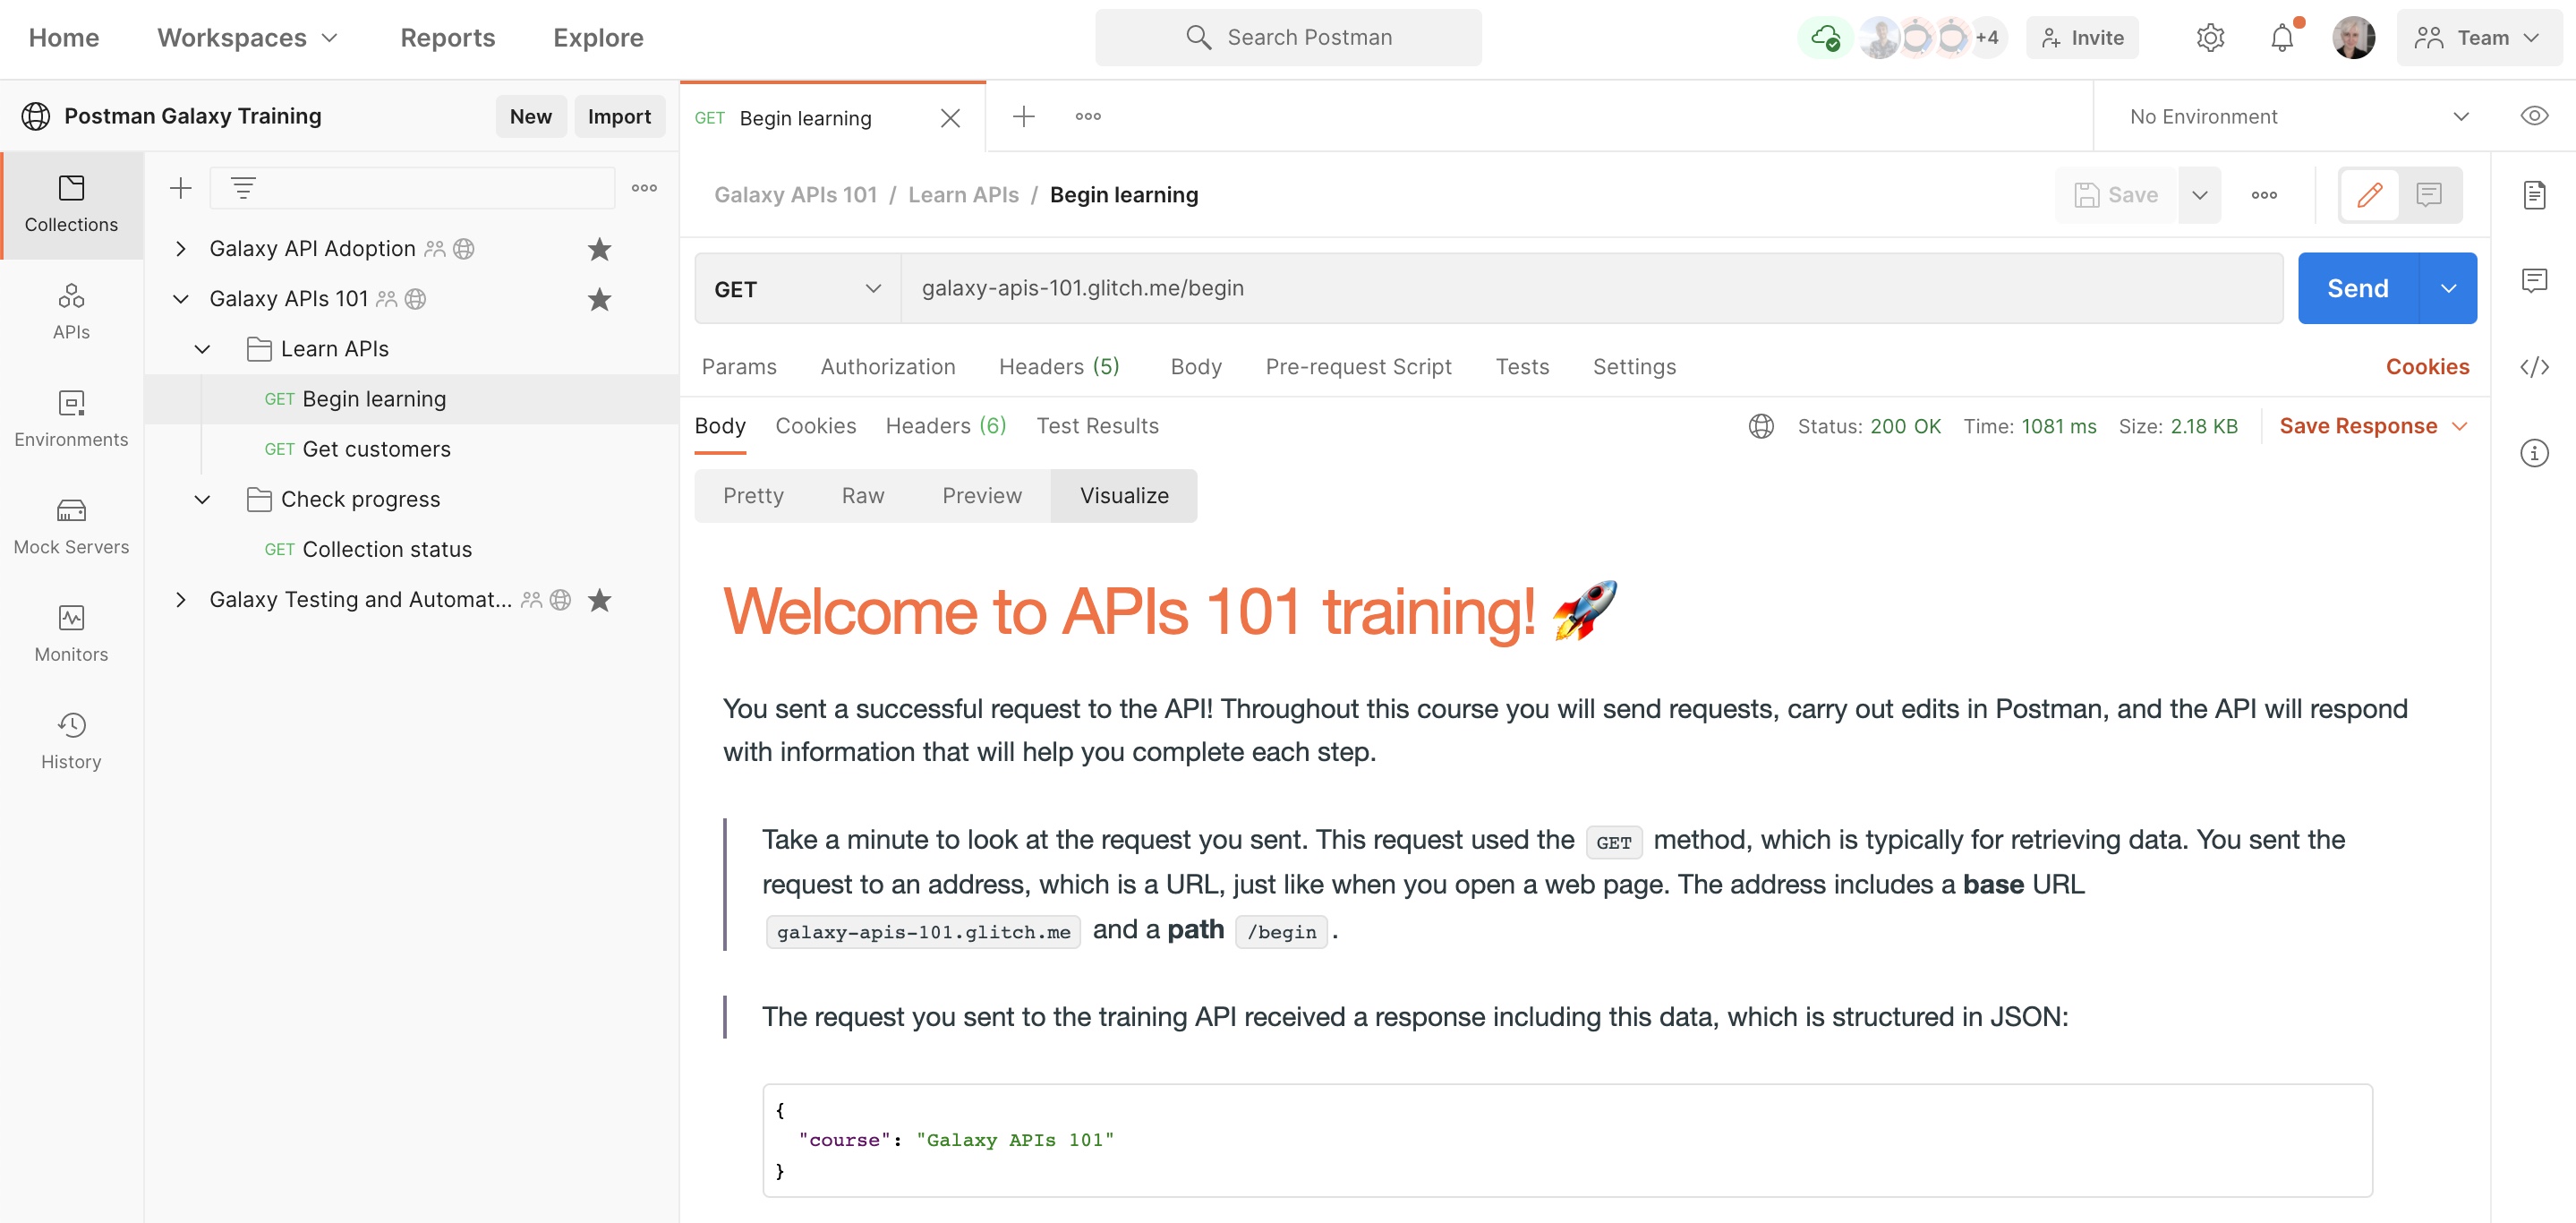Viewport: 2576px width, 1223px height.
Task: Open the APIs sidebar panel
Action: point(71,311)
